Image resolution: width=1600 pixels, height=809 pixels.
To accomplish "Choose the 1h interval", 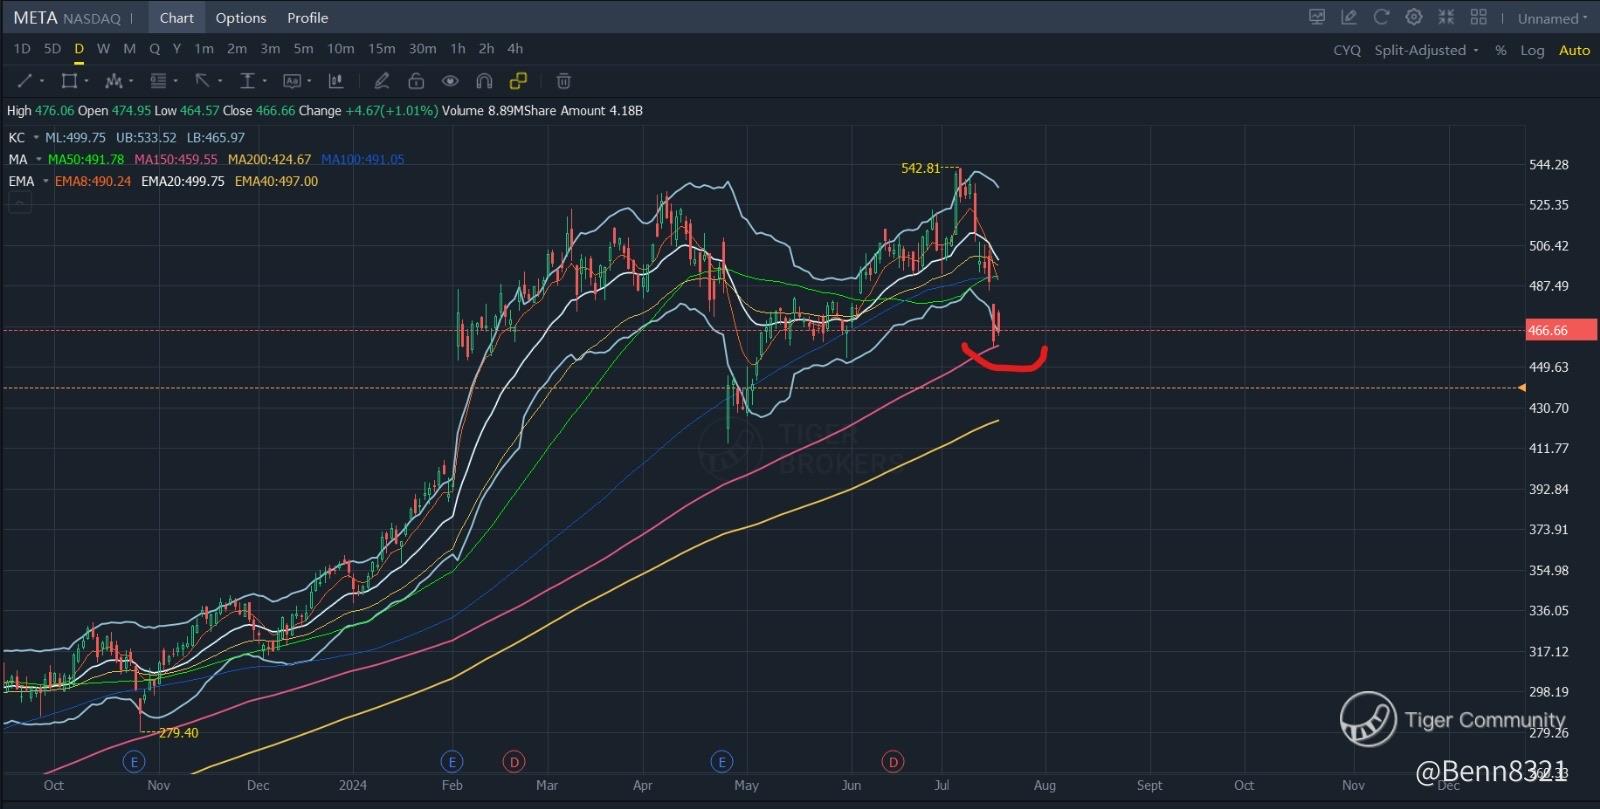I will (458, 49).
